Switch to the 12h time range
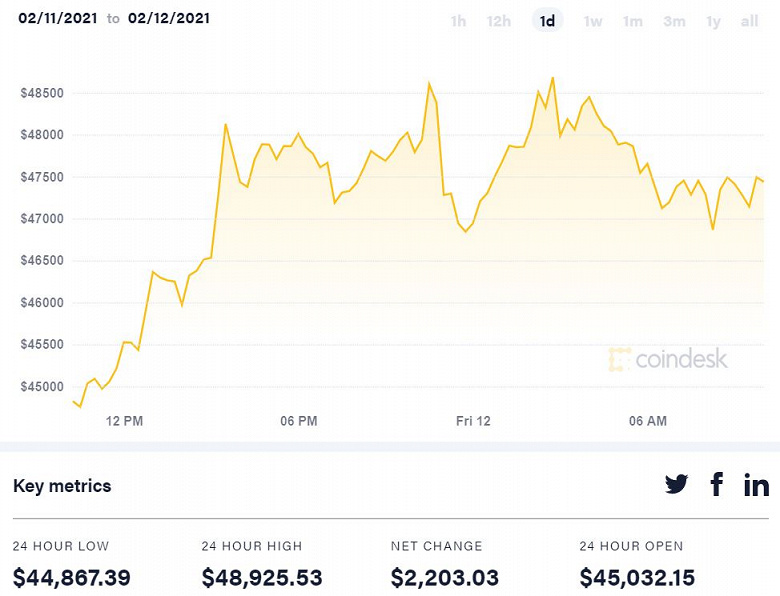This screenshot has width=780, height=596. (499, 21)
